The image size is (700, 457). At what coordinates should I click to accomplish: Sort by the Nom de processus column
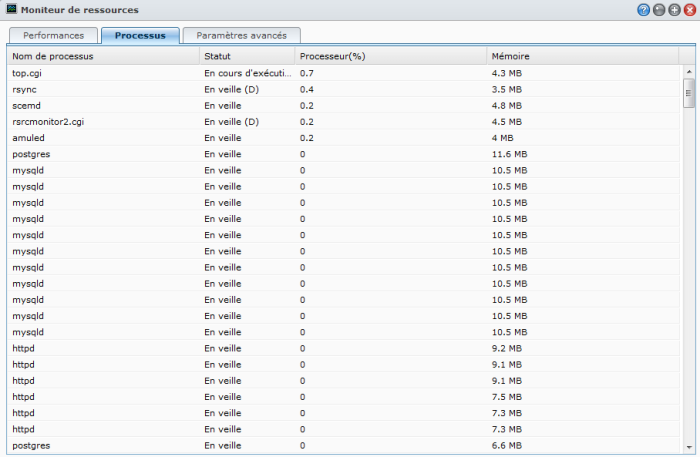coord(100,56)
